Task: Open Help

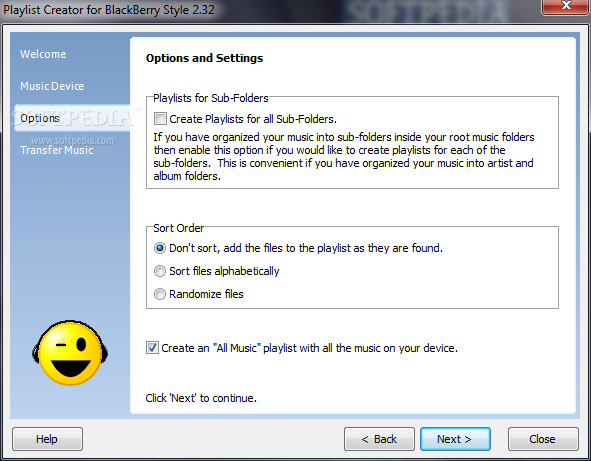Action: pyautogui.click(x=47, y=439)
